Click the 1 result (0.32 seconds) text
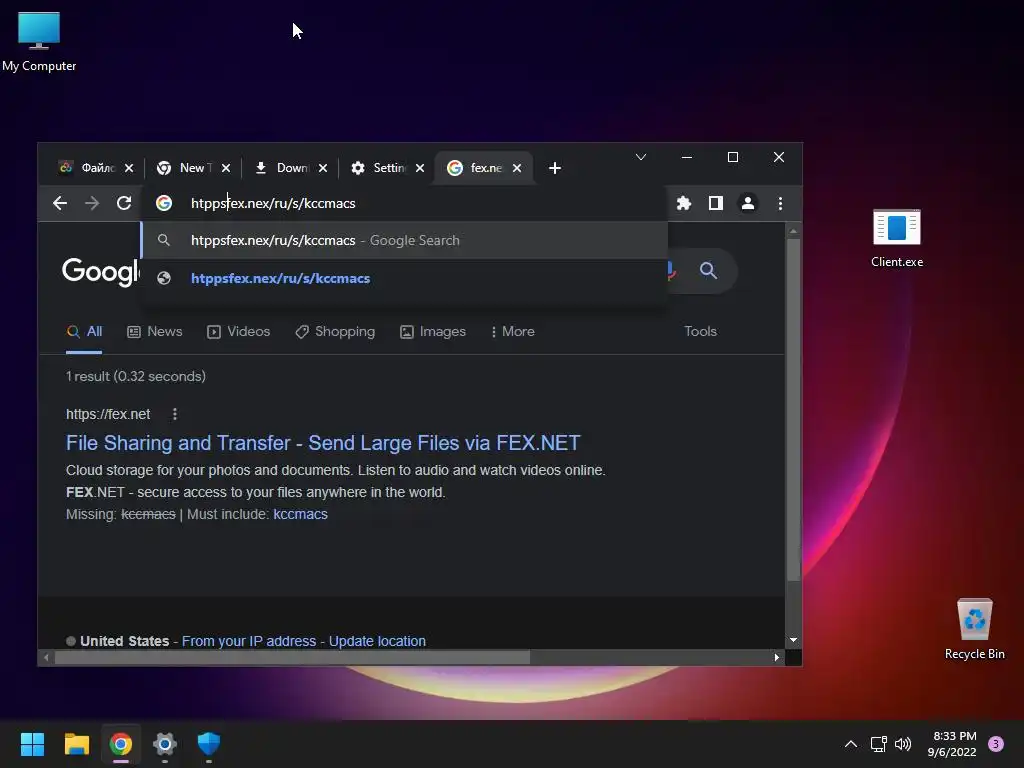Screen dimensions: 1024x768 tap(136, 377)
